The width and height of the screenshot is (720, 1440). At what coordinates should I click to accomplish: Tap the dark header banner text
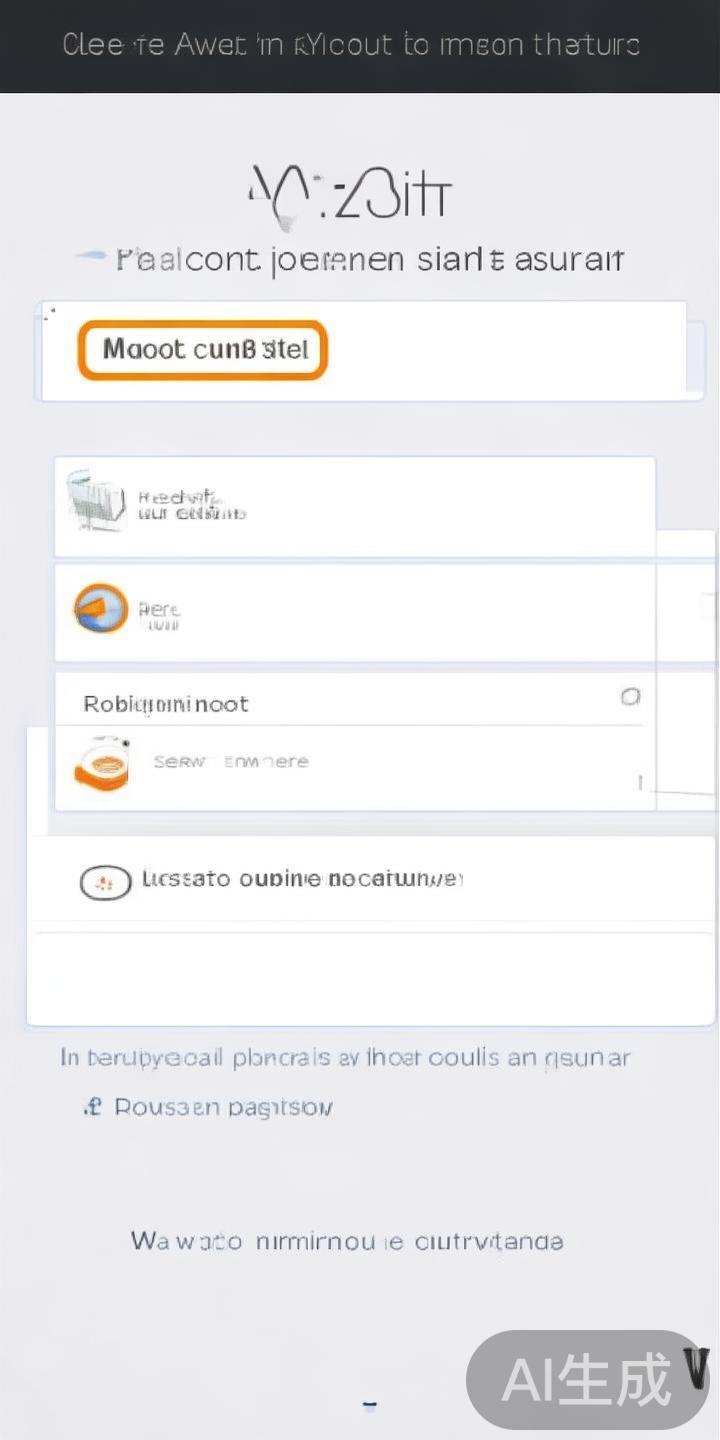click(351, 45)
